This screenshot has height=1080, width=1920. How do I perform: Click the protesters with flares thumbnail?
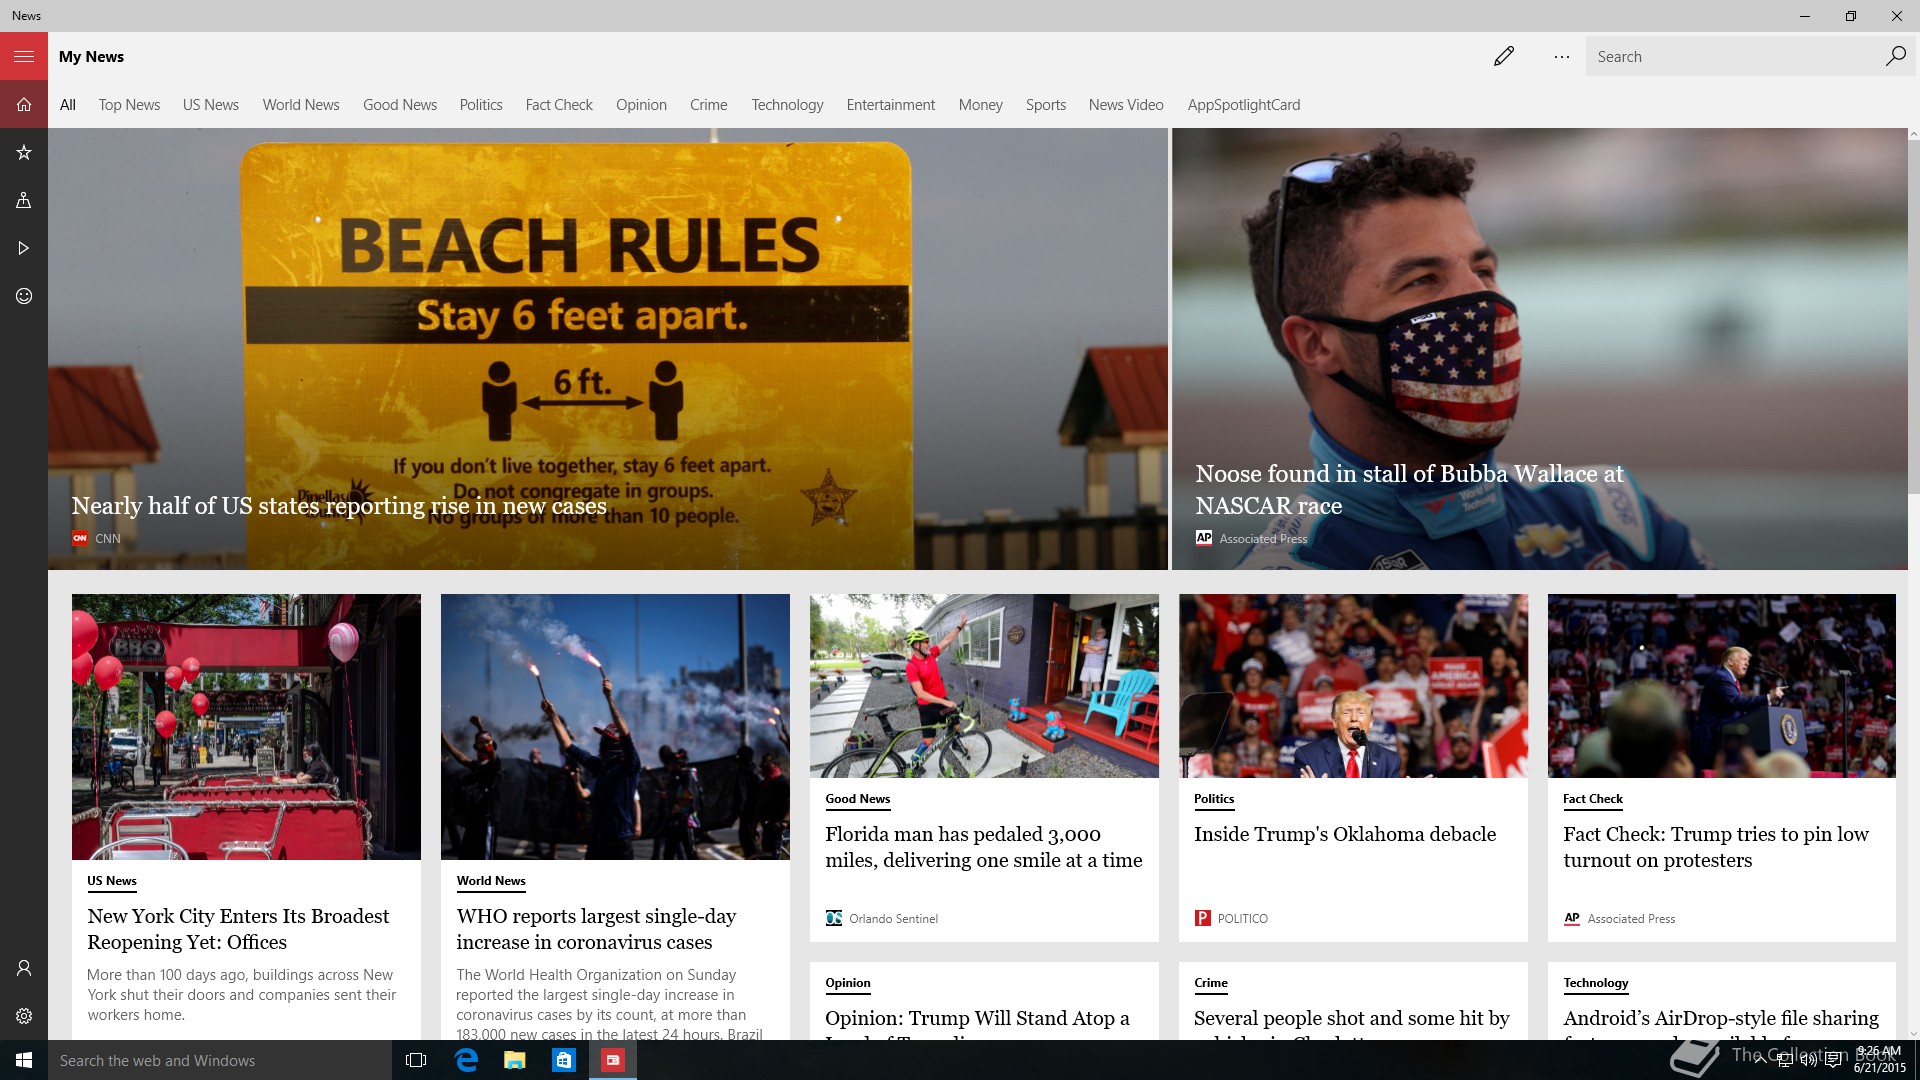(615, 727)
